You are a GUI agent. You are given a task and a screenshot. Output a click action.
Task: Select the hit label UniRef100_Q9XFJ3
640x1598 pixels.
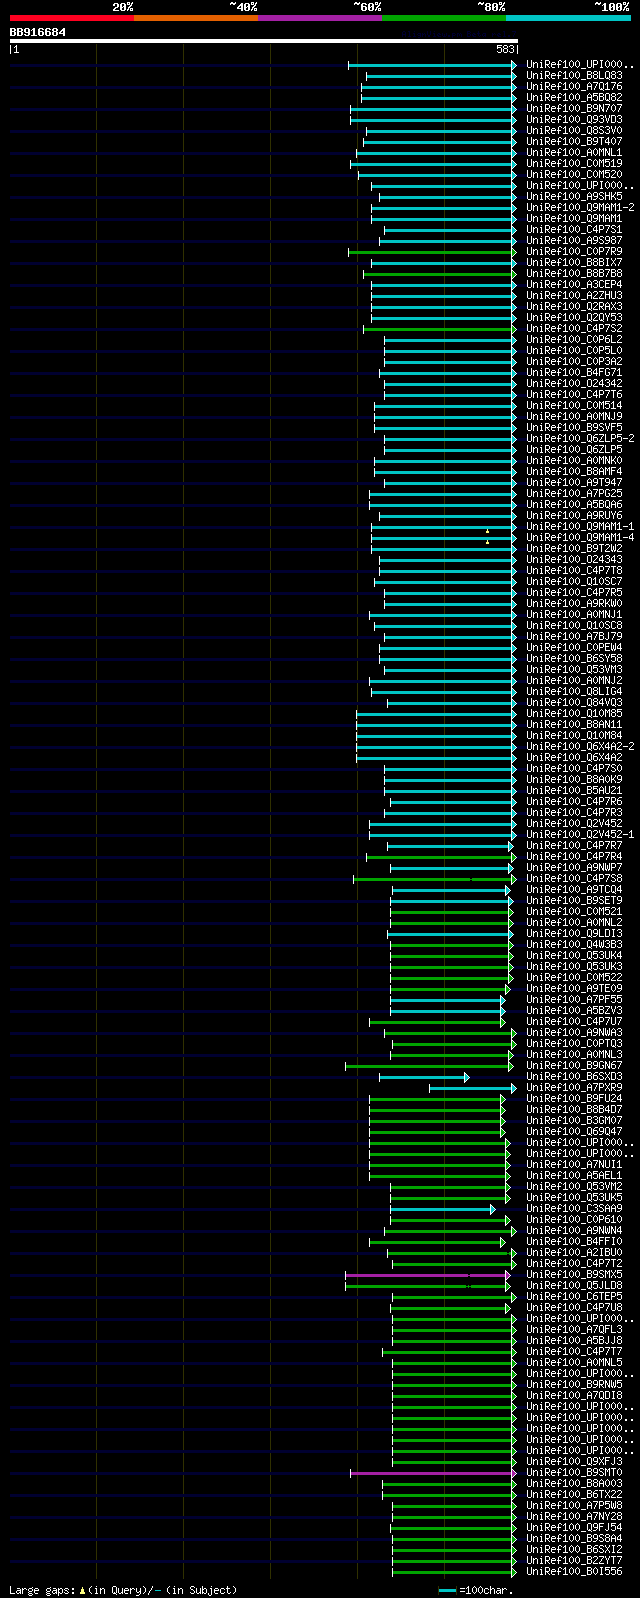point(574,1461)
